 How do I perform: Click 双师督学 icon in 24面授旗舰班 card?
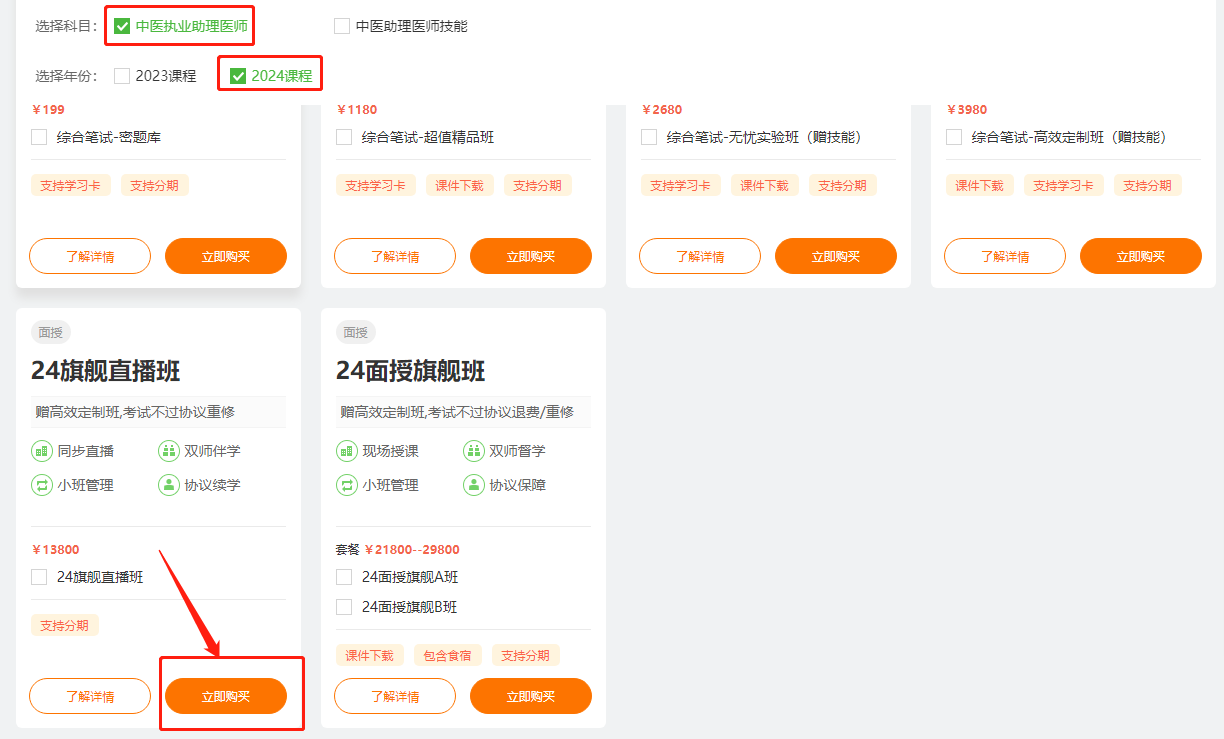click(x=473, y=451)
